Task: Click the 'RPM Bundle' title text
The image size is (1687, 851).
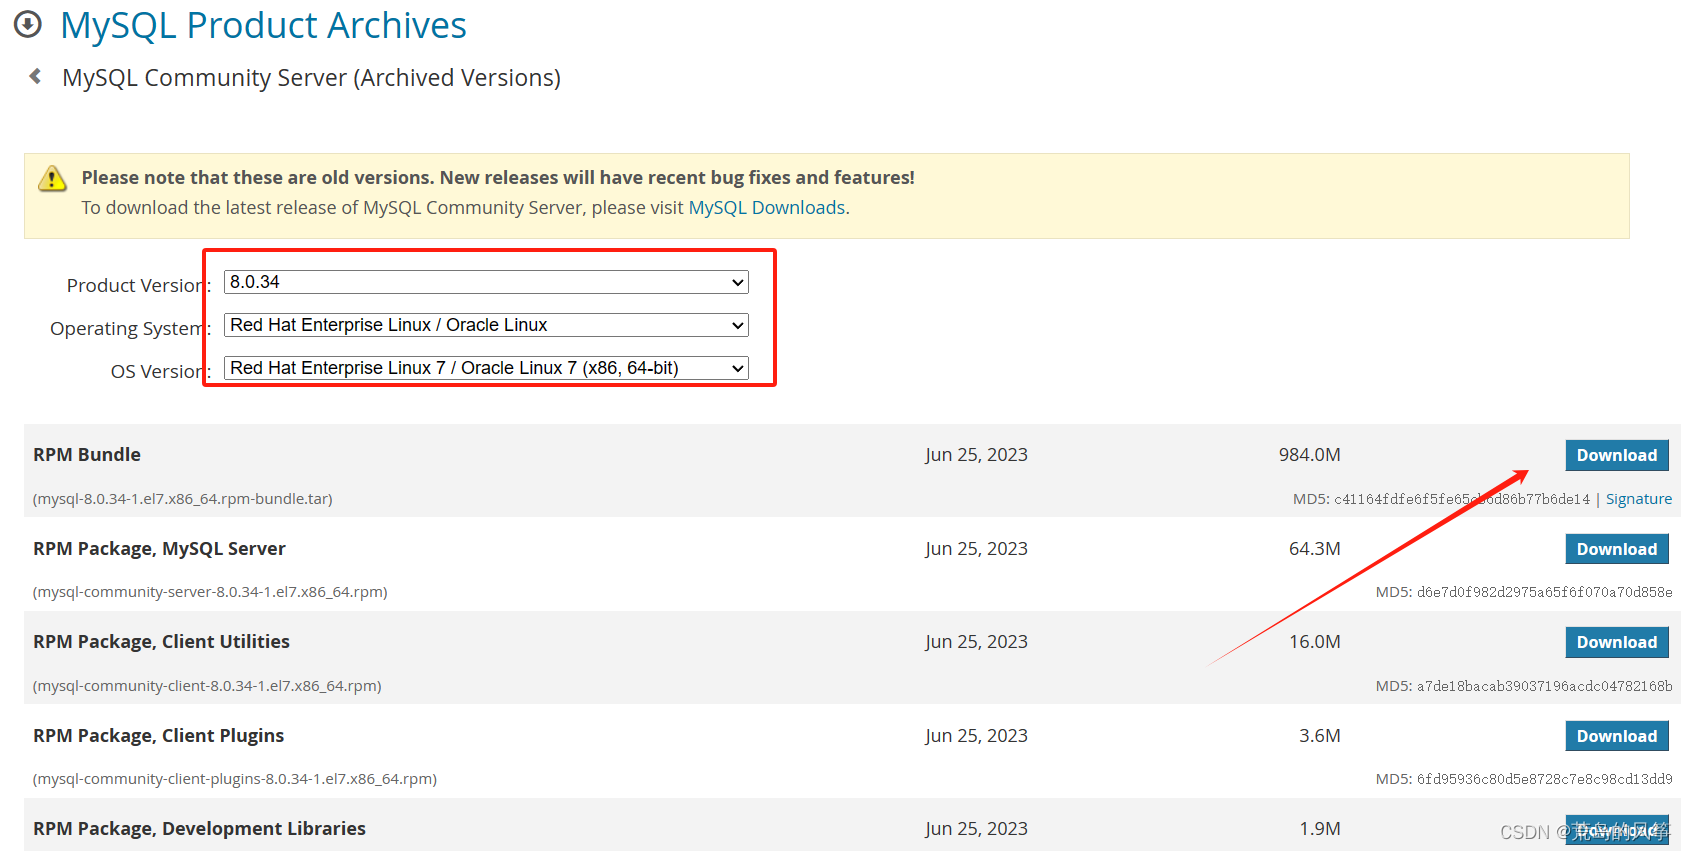Action: click(87, 454)
